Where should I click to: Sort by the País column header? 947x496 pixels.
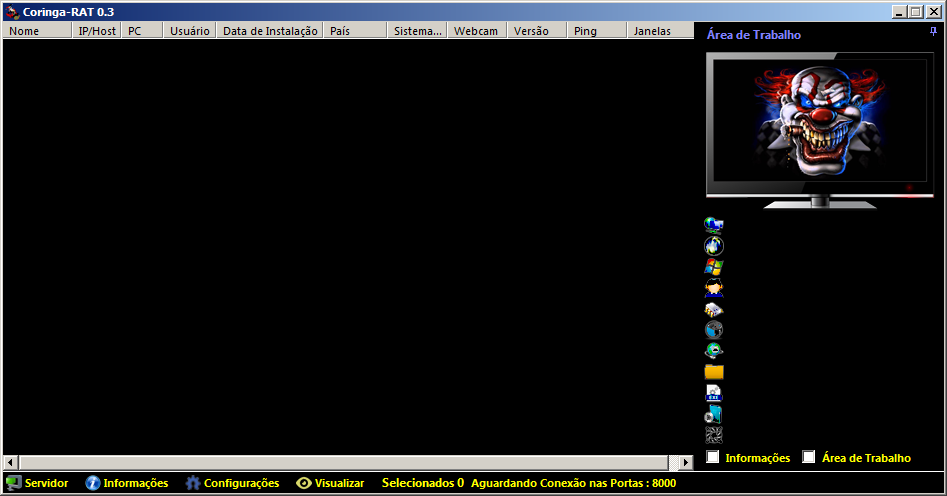[x=354, y=31]
